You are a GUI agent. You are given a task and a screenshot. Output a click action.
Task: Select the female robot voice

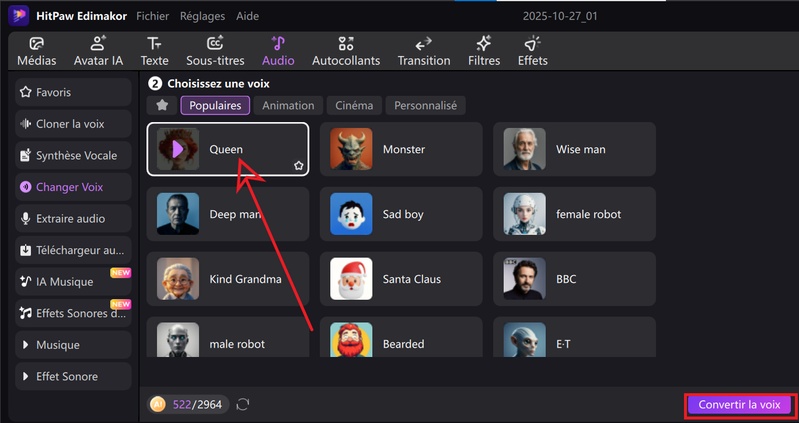coord(574,214)
